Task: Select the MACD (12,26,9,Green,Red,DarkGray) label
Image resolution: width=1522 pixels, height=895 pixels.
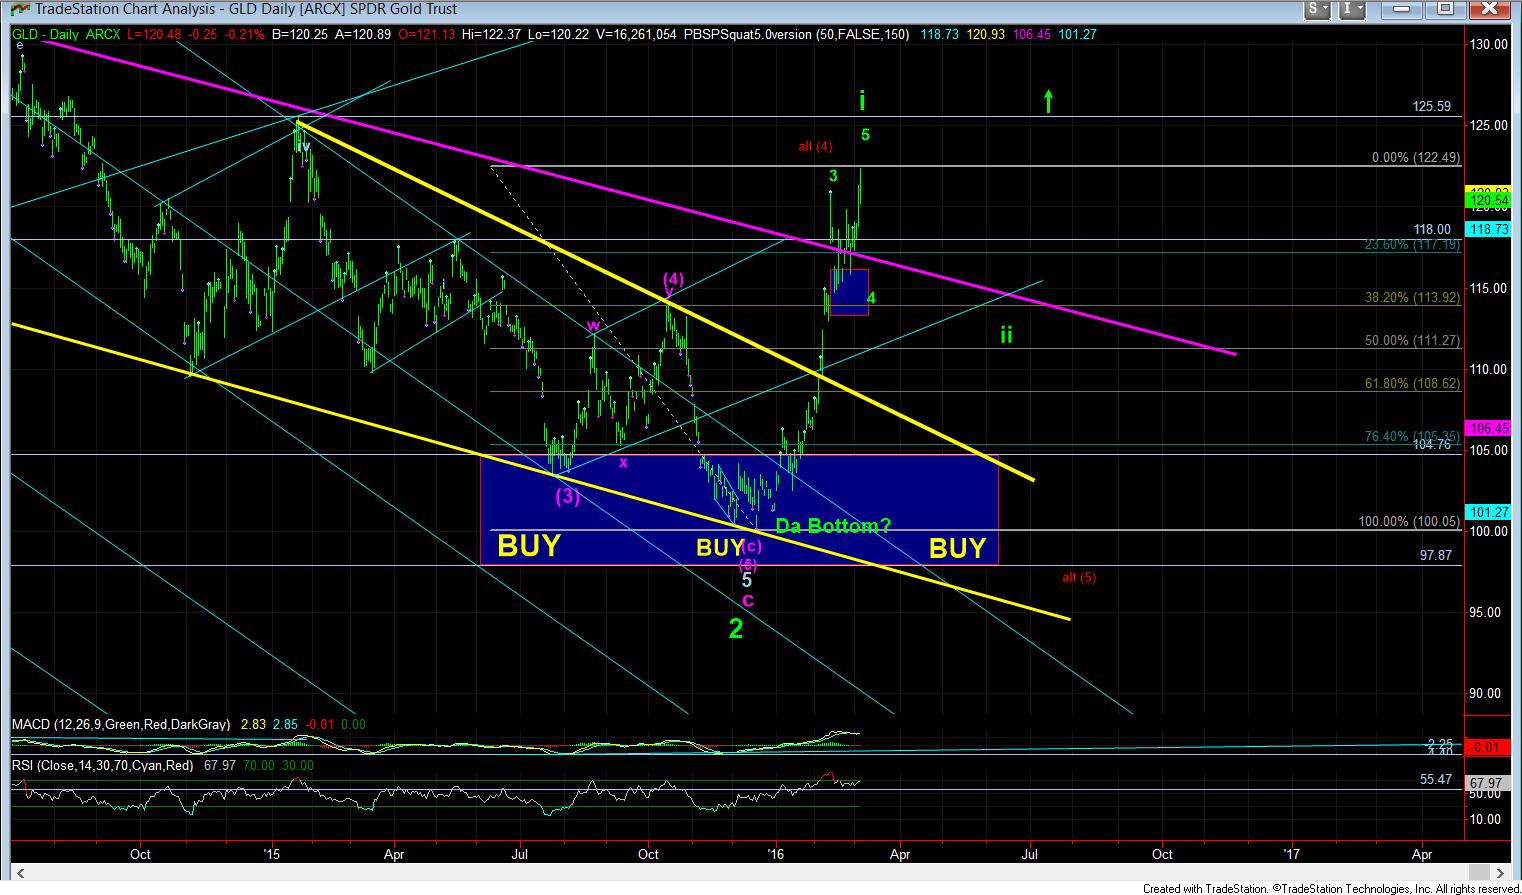Action: [x=121, y=724]
